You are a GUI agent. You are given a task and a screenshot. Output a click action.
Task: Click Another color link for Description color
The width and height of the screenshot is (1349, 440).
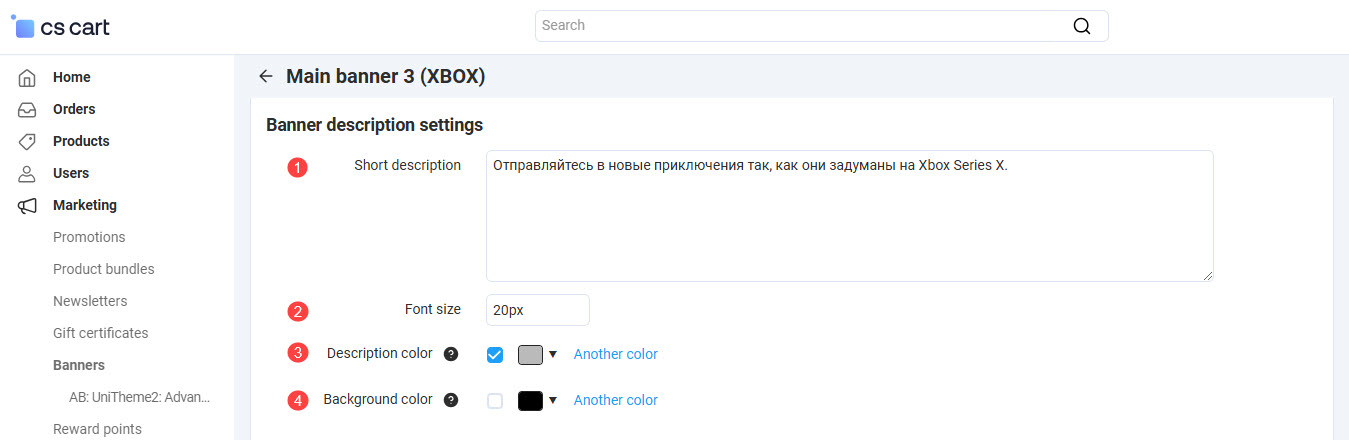[616, 354]
